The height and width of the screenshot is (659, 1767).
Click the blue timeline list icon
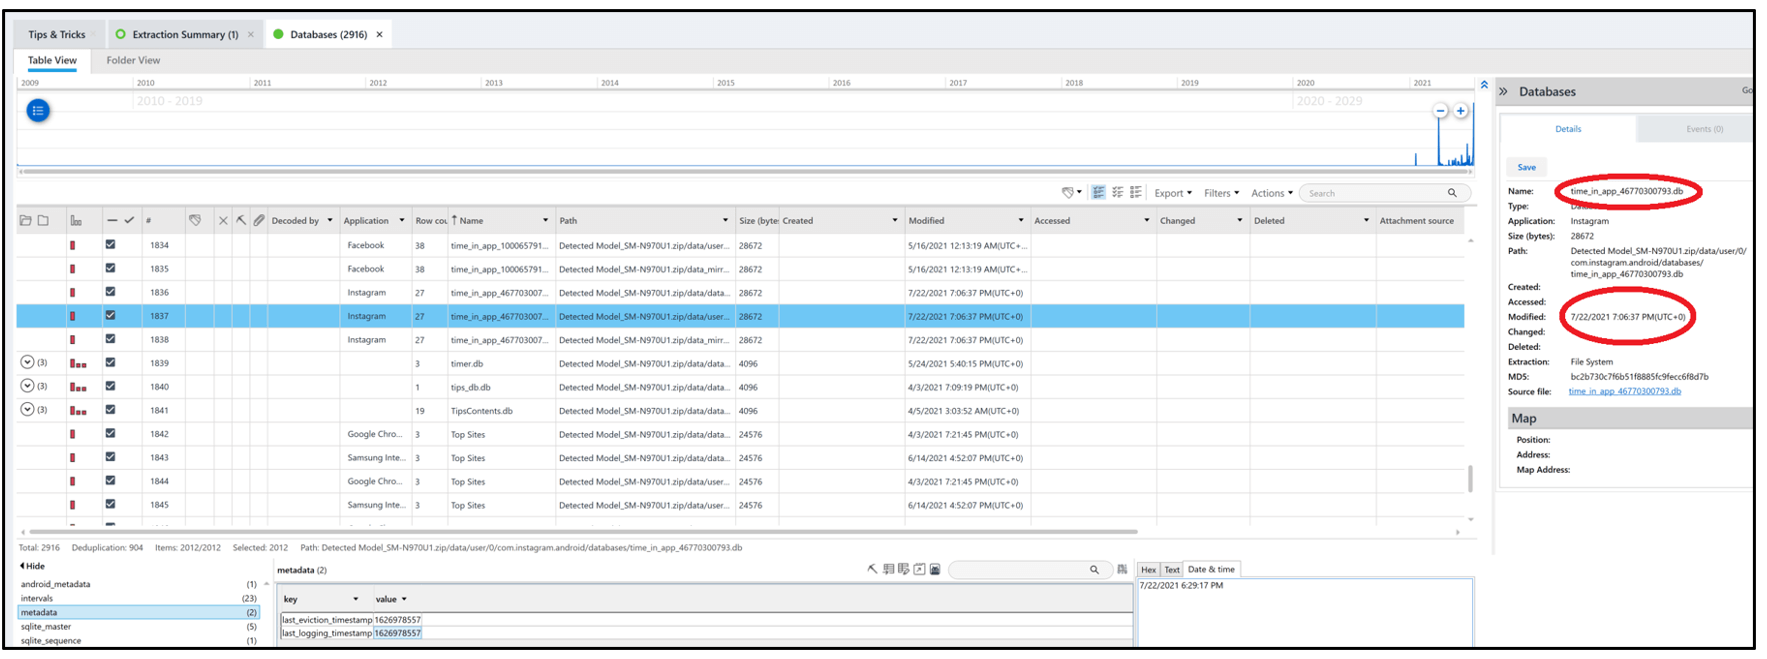[x=38, y=111]
